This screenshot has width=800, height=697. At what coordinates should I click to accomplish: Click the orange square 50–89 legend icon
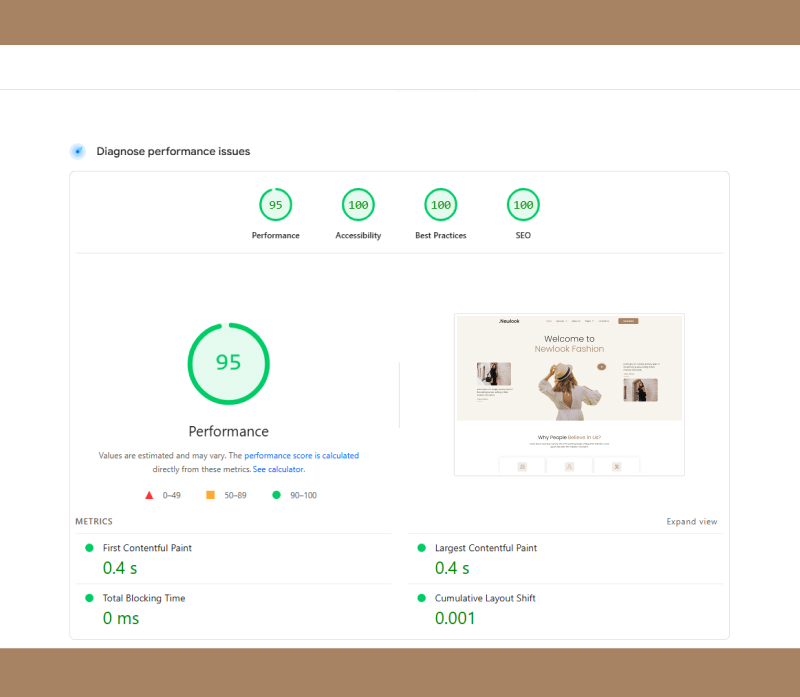tap(210, 495)
